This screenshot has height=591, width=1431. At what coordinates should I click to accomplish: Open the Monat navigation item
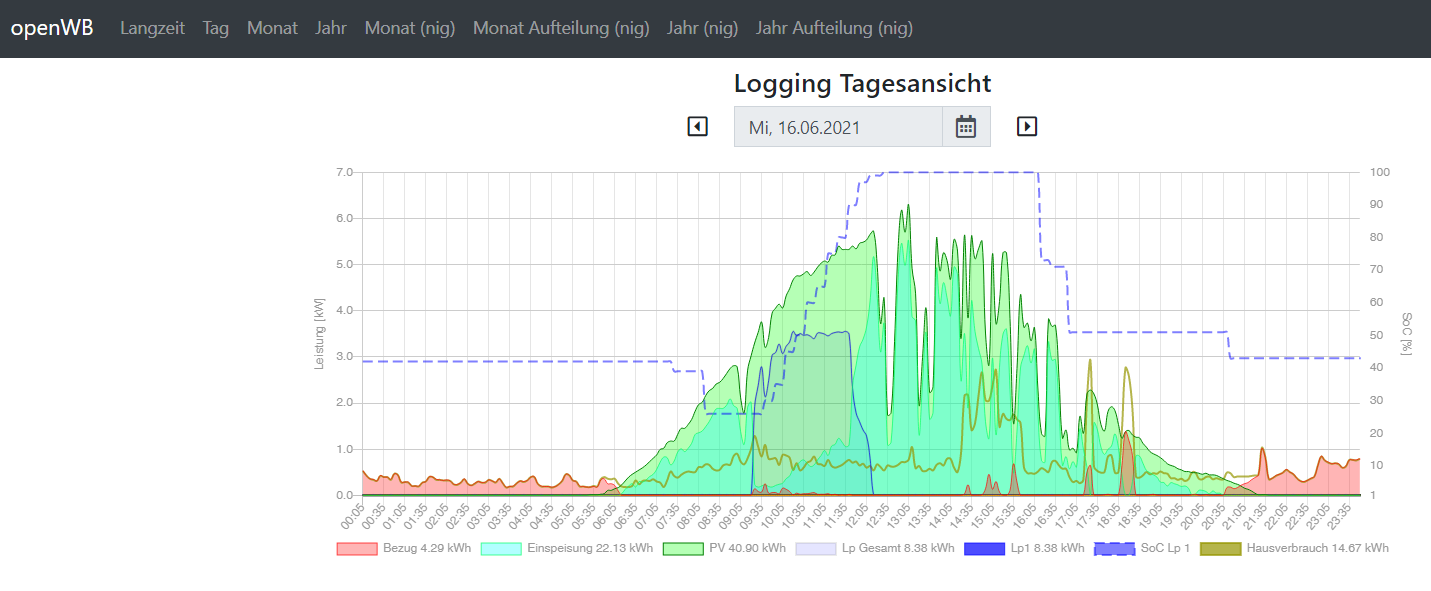click(x=272, y=28)
